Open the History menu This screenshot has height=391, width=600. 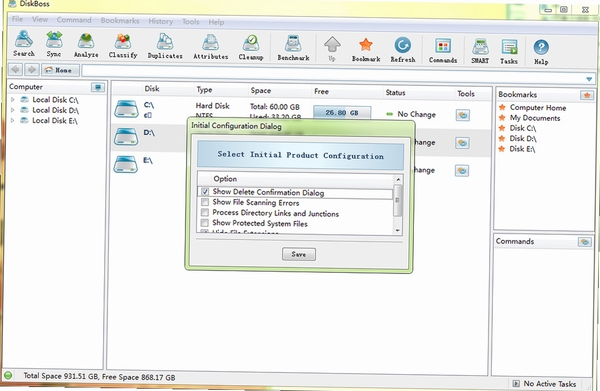[x=160, y=21]
